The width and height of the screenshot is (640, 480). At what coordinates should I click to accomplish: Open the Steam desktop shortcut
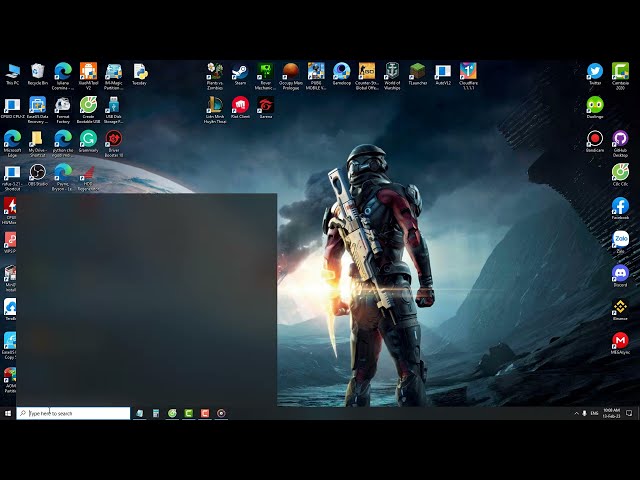coord(240,75)
